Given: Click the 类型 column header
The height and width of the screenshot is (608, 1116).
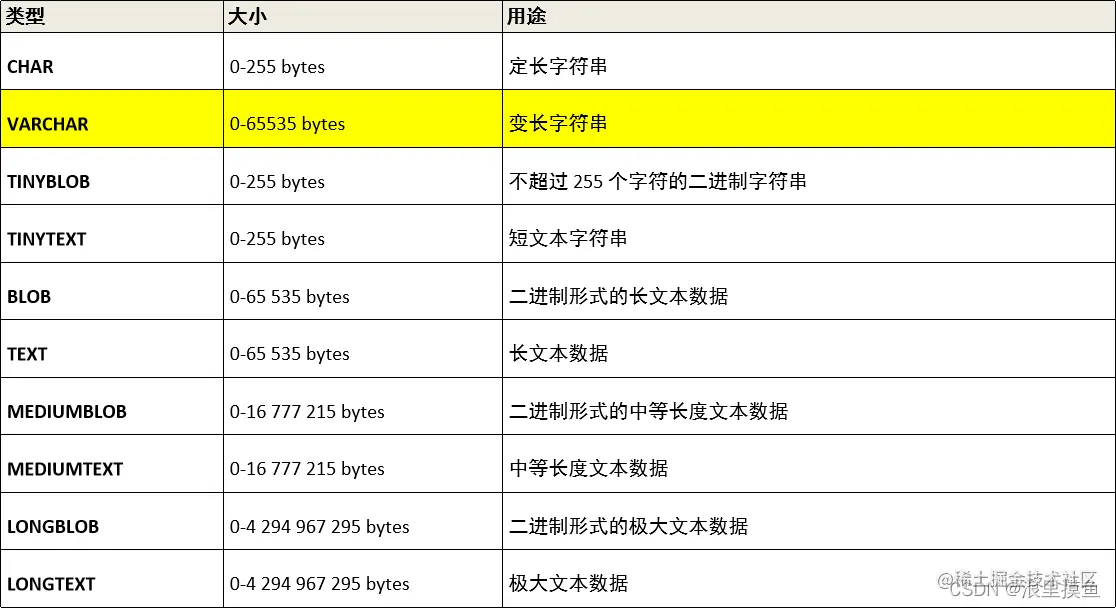Looking at the screenshot, I should (112, 16).
